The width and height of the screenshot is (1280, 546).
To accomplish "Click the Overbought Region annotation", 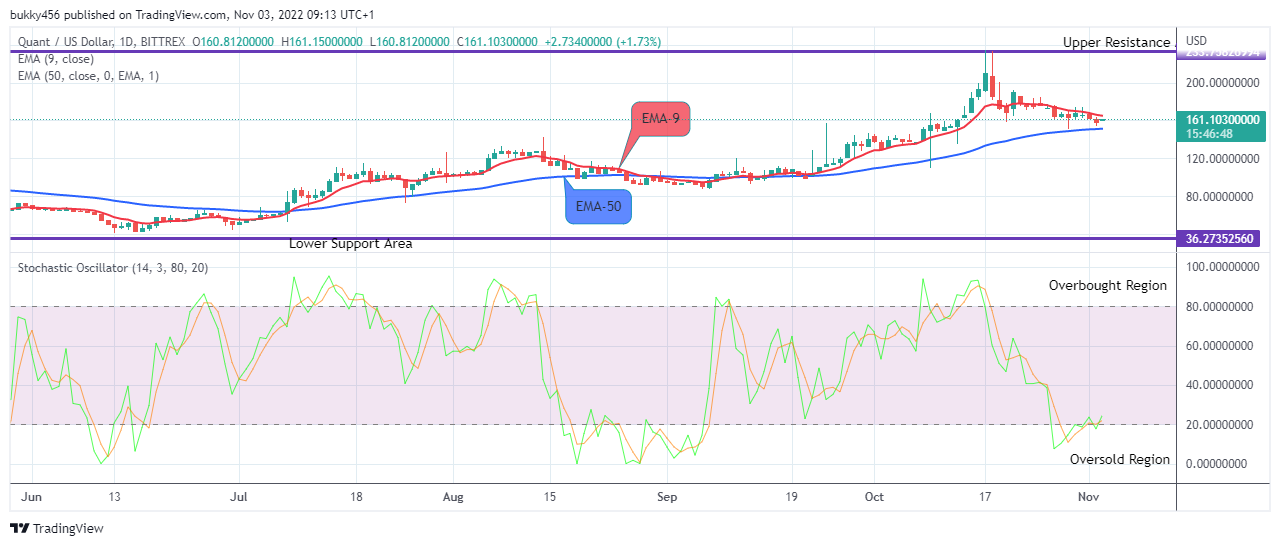I will click(1108, 285).
